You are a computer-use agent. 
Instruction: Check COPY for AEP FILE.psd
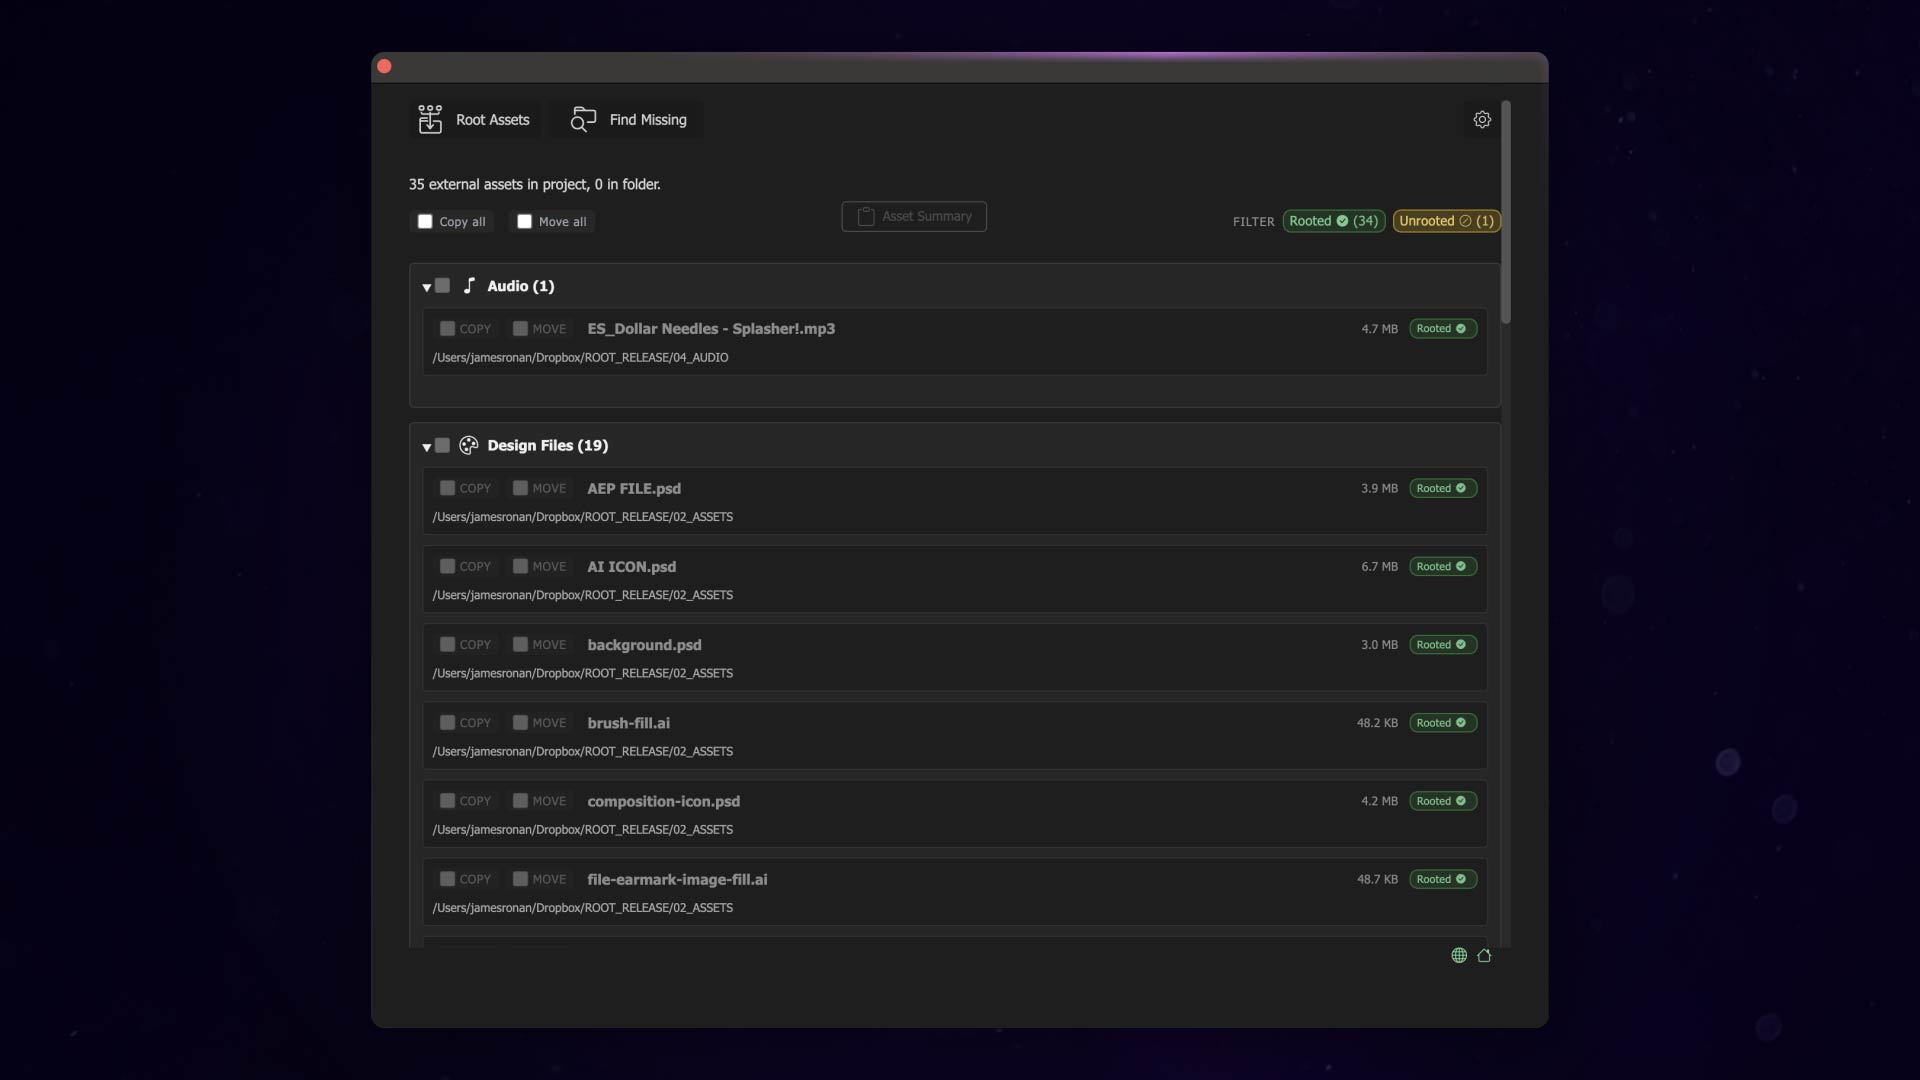[447, 489]
